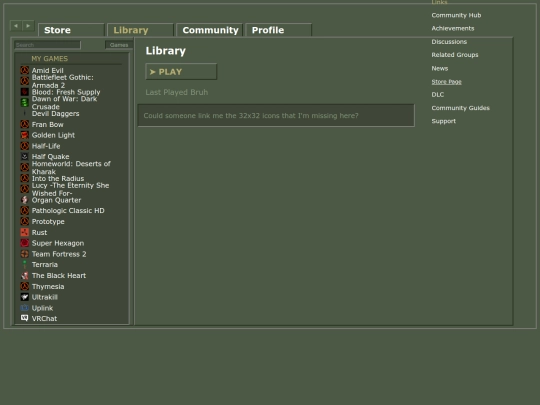Viewport: 540px width, 405px height.
Task: Go back with the left arrow button
Action: [16, 25]
